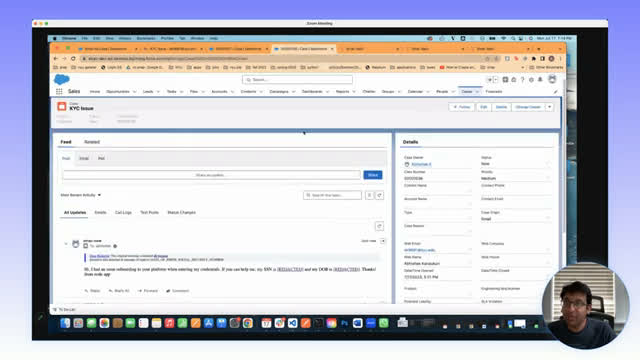
Task: Click the Share an update text box
Action: 211,175
